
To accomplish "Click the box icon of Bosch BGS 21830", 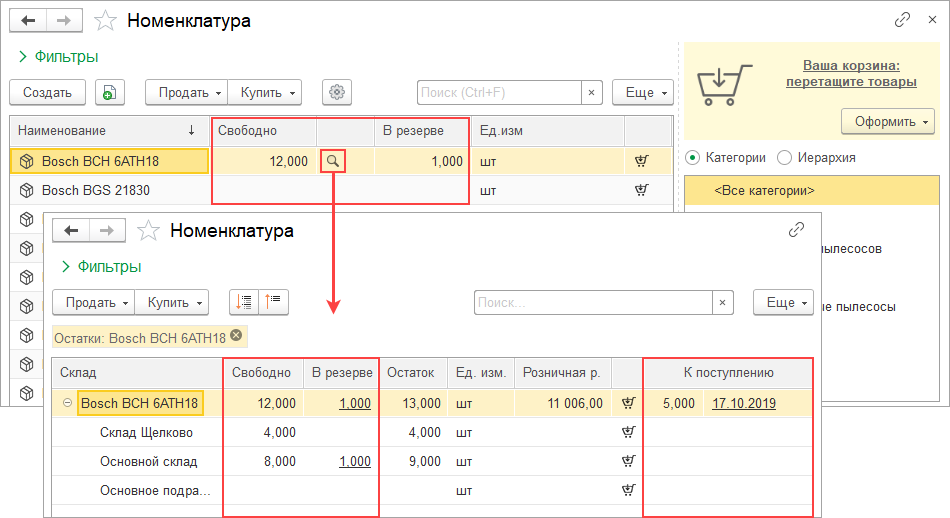I will click(x=26, y=190).
